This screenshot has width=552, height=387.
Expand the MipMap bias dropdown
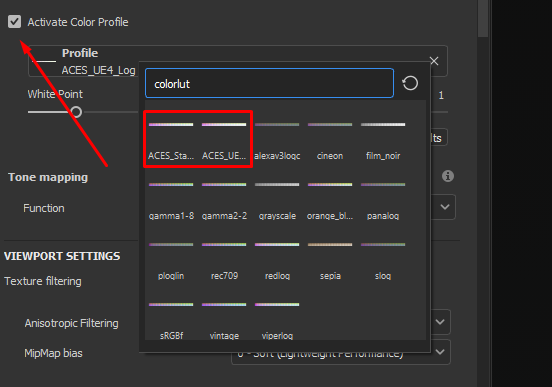coord(440,352)
